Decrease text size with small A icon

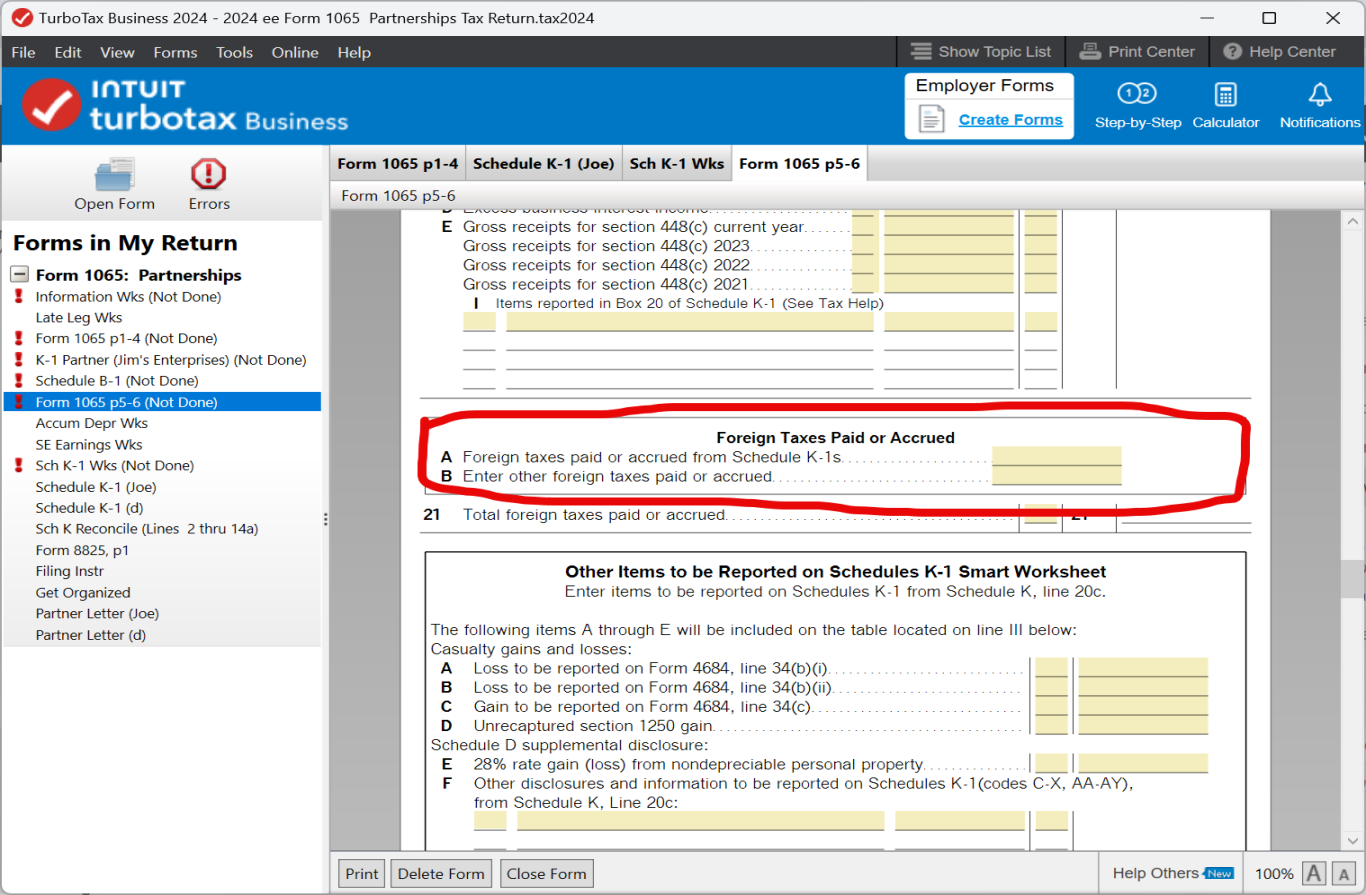pos(1343,874)
